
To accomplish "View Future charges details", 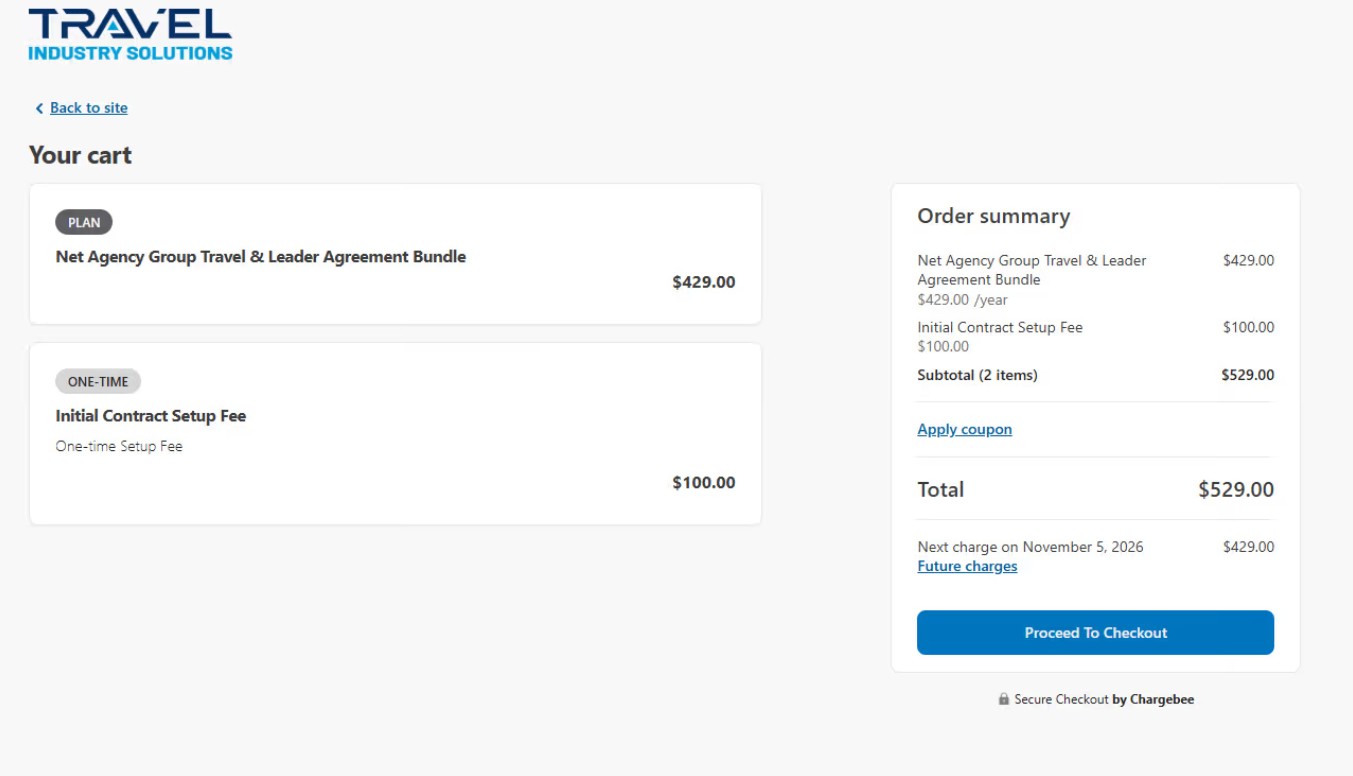I will (967, 566).
